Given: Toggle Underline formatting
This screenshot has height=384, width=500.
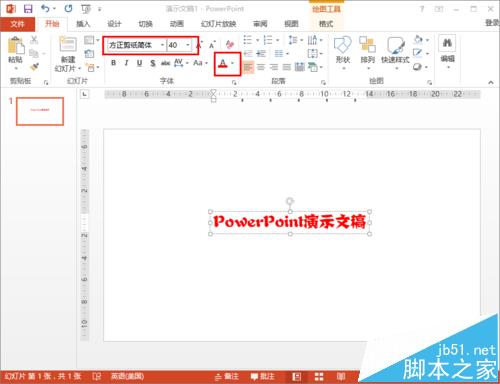Looking at the screenshot, I should tap(139, 63).
